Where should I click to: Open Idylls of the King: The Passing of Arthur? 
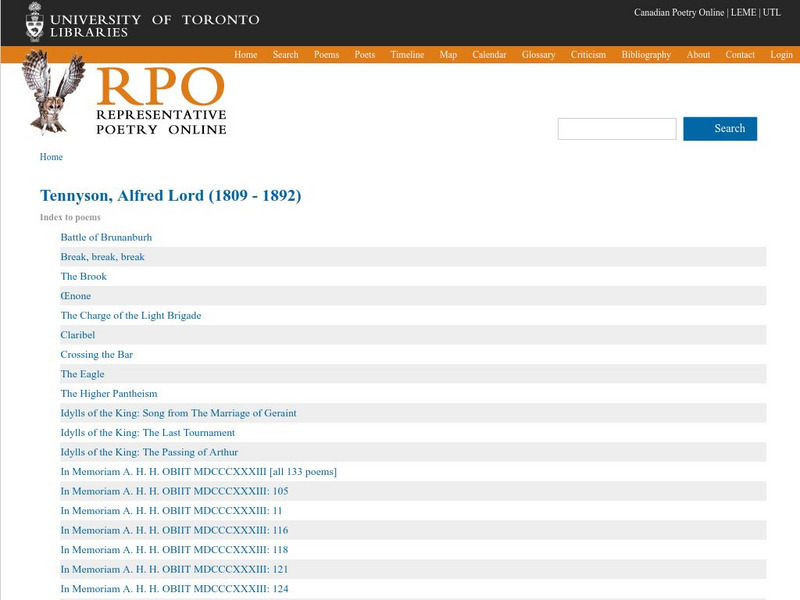(149, 452)
